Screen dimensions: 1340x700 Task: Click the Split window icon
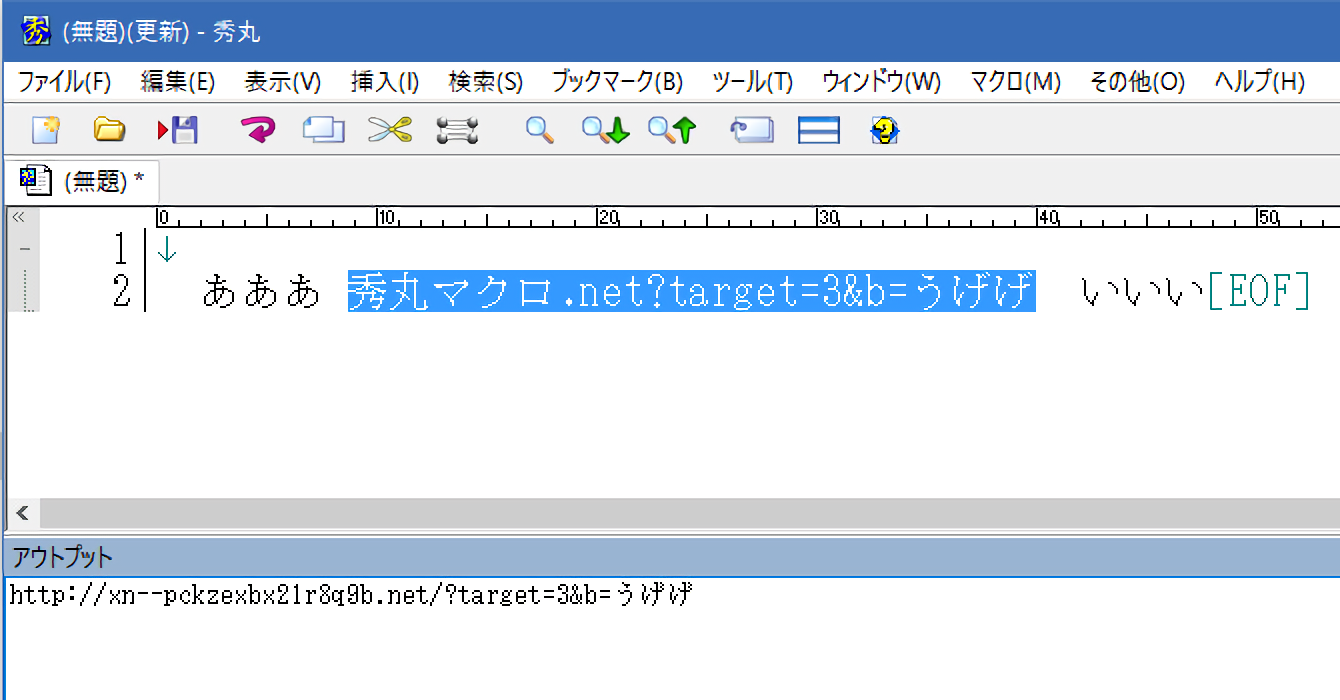tap(819, 130)
